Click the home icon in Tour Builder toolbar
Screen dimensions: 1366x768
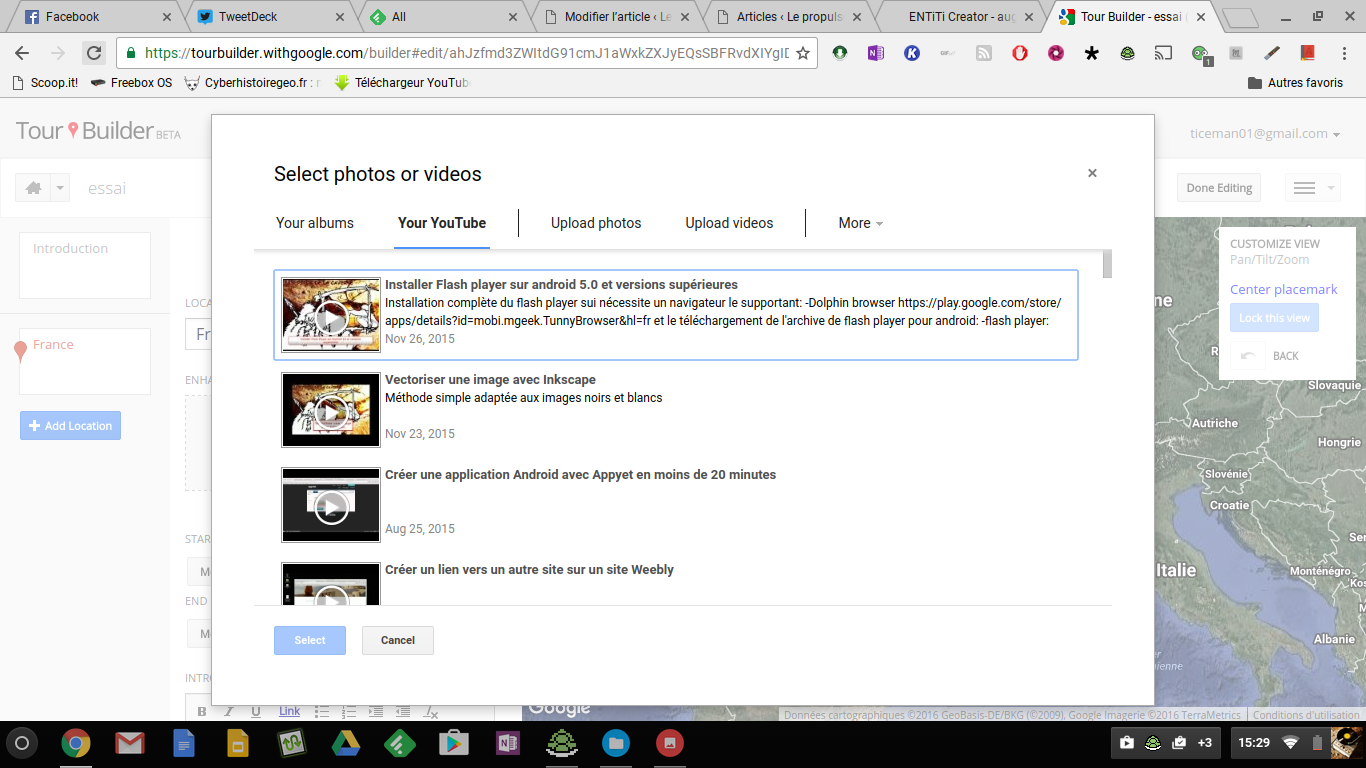pyautogui.click(x=33, y=188)
